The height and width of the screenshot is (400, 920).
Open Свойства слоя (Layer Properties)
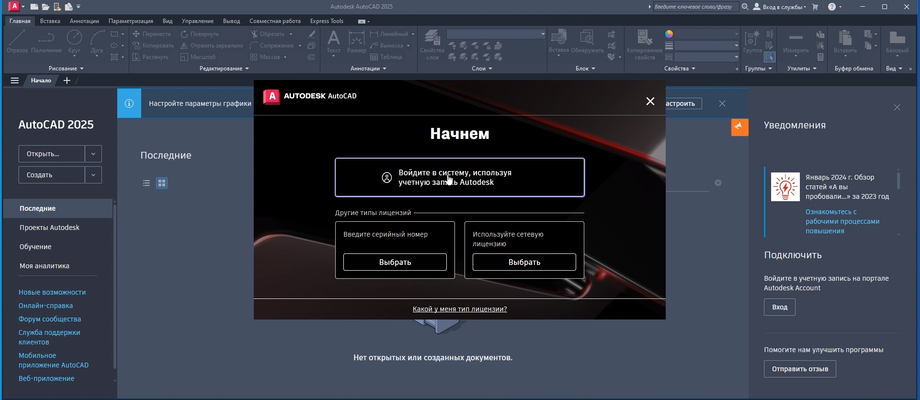(432, 45)
